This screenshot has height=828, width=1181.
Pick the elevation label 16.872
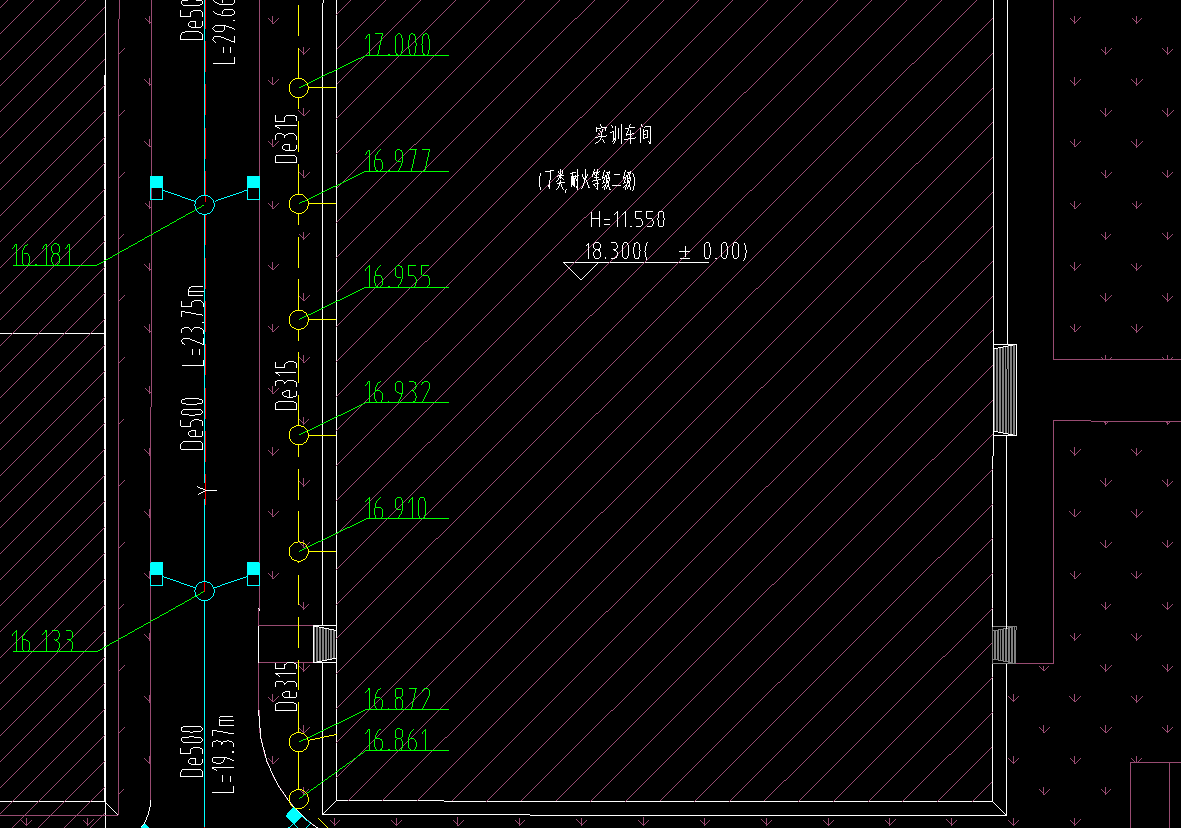pyautogui.click(x=398, y=699)
